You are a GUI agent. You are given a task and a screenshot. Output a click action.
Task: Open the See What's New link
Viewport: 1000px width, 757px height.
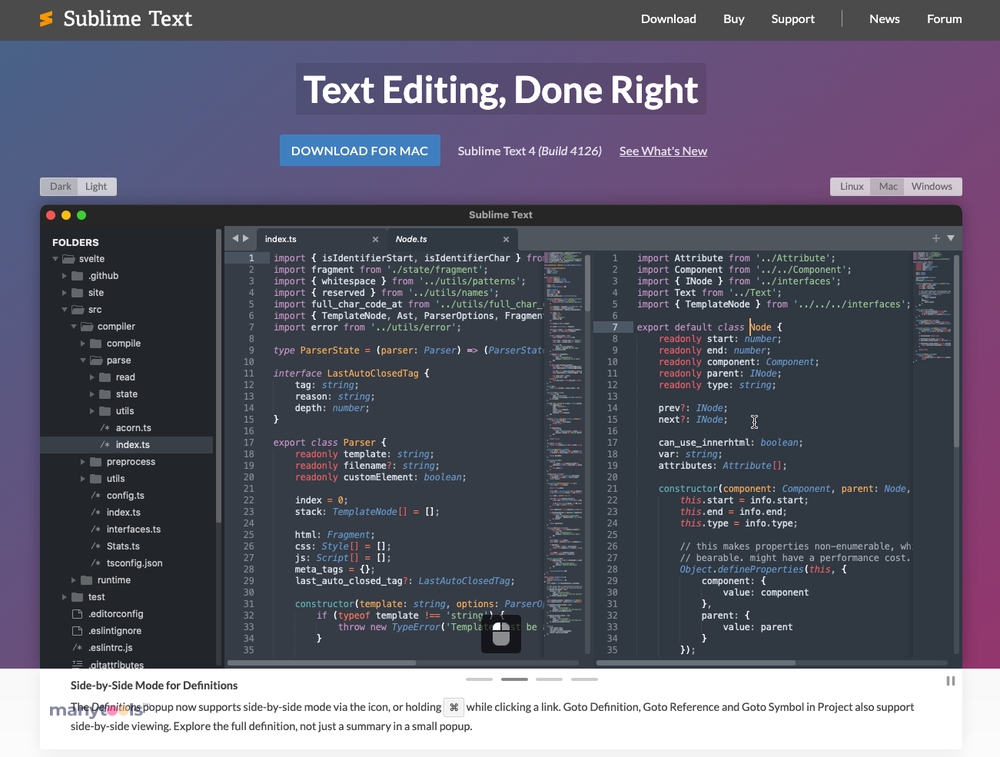tap(663, 151)
